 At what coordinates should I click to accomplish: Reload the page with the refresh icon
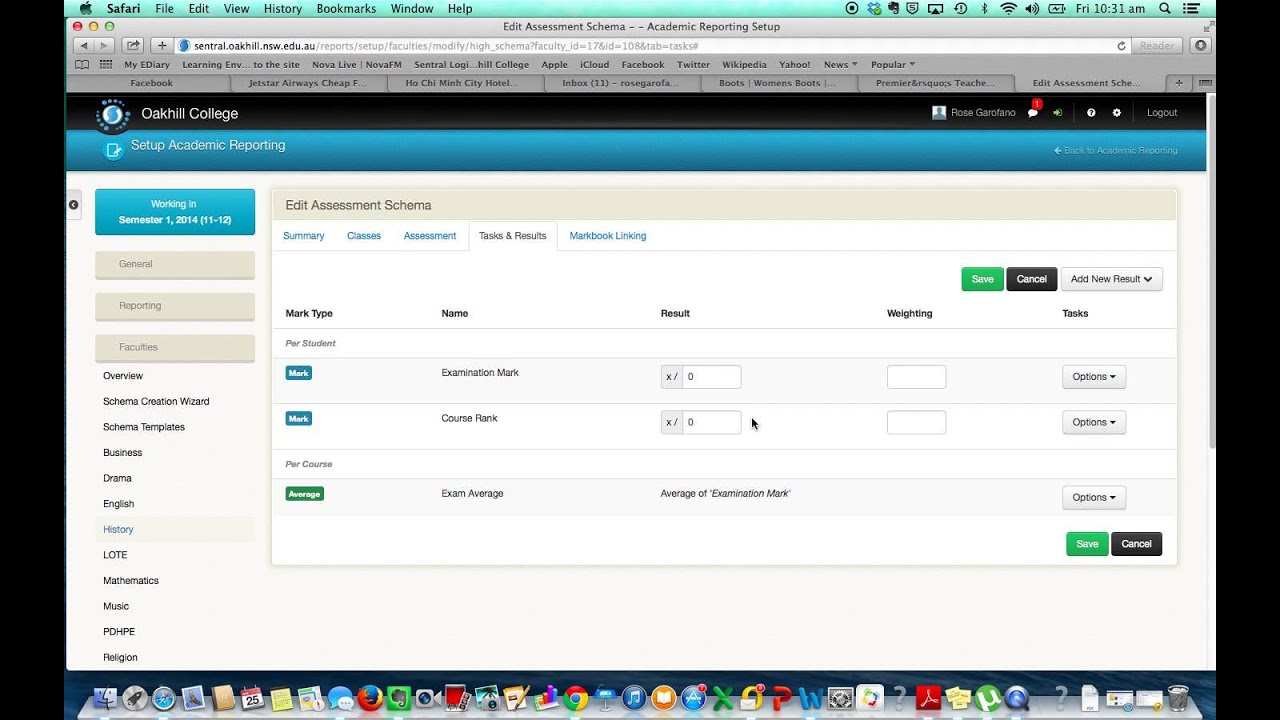pos(1122,46)
